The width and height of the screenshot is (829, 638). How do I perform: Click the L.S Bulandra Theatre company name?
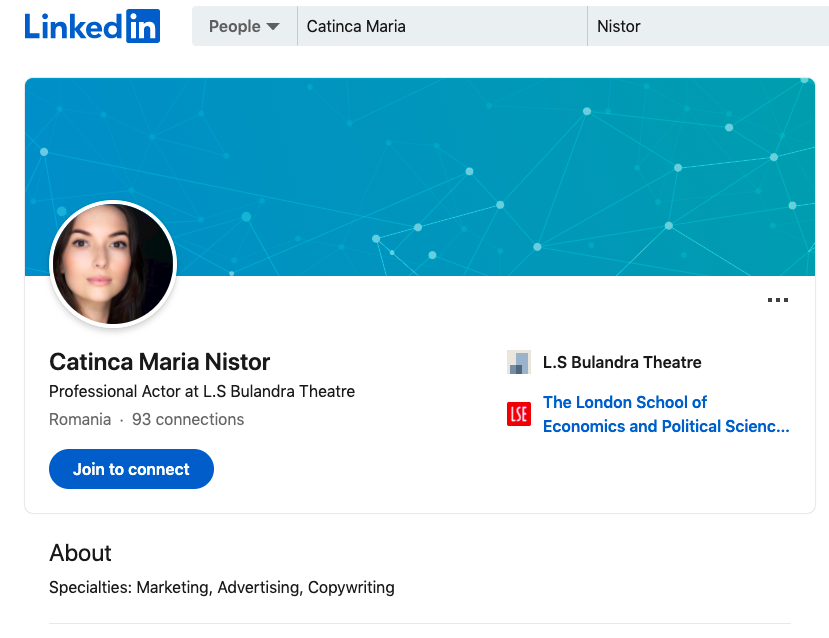tap(622, 362)
